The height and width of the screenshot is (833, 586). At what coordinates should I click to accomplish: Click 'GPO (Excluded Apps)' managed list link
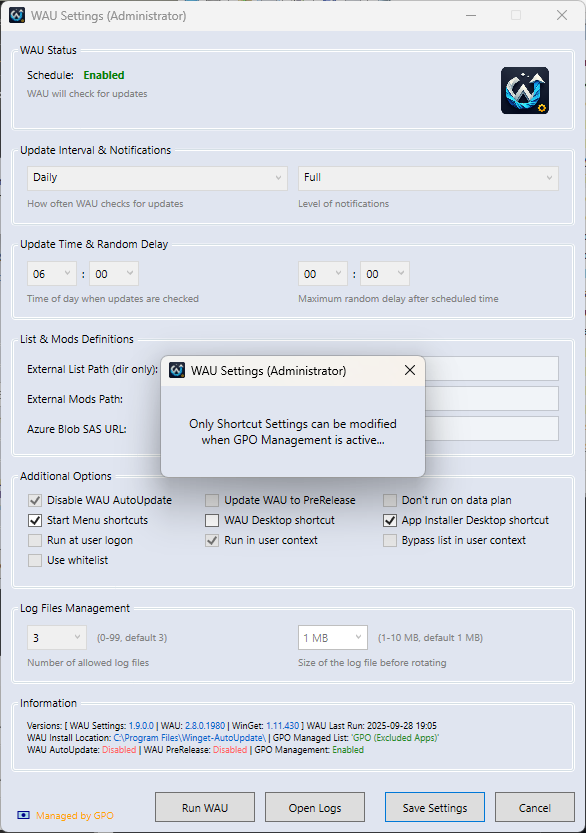395,738
